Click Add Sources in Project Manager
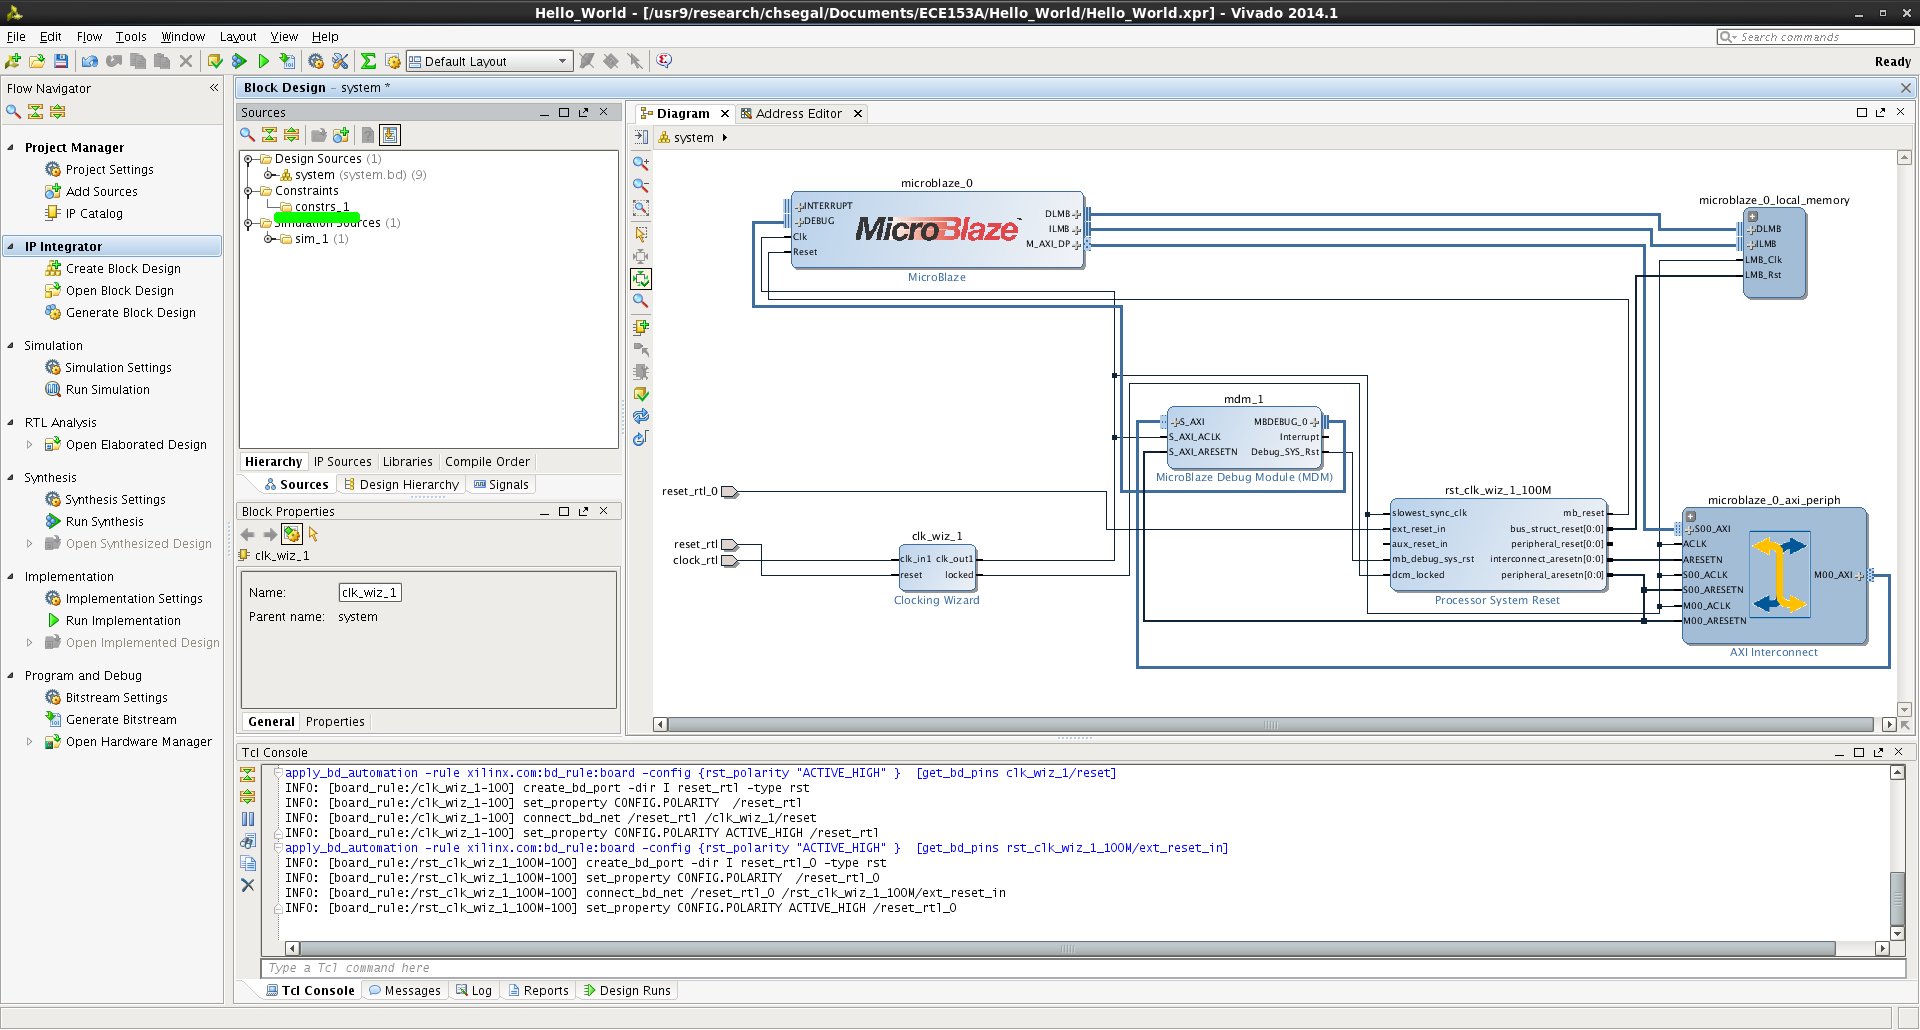The width and height of the screenshot is (1920, 1030). (101, 191)
